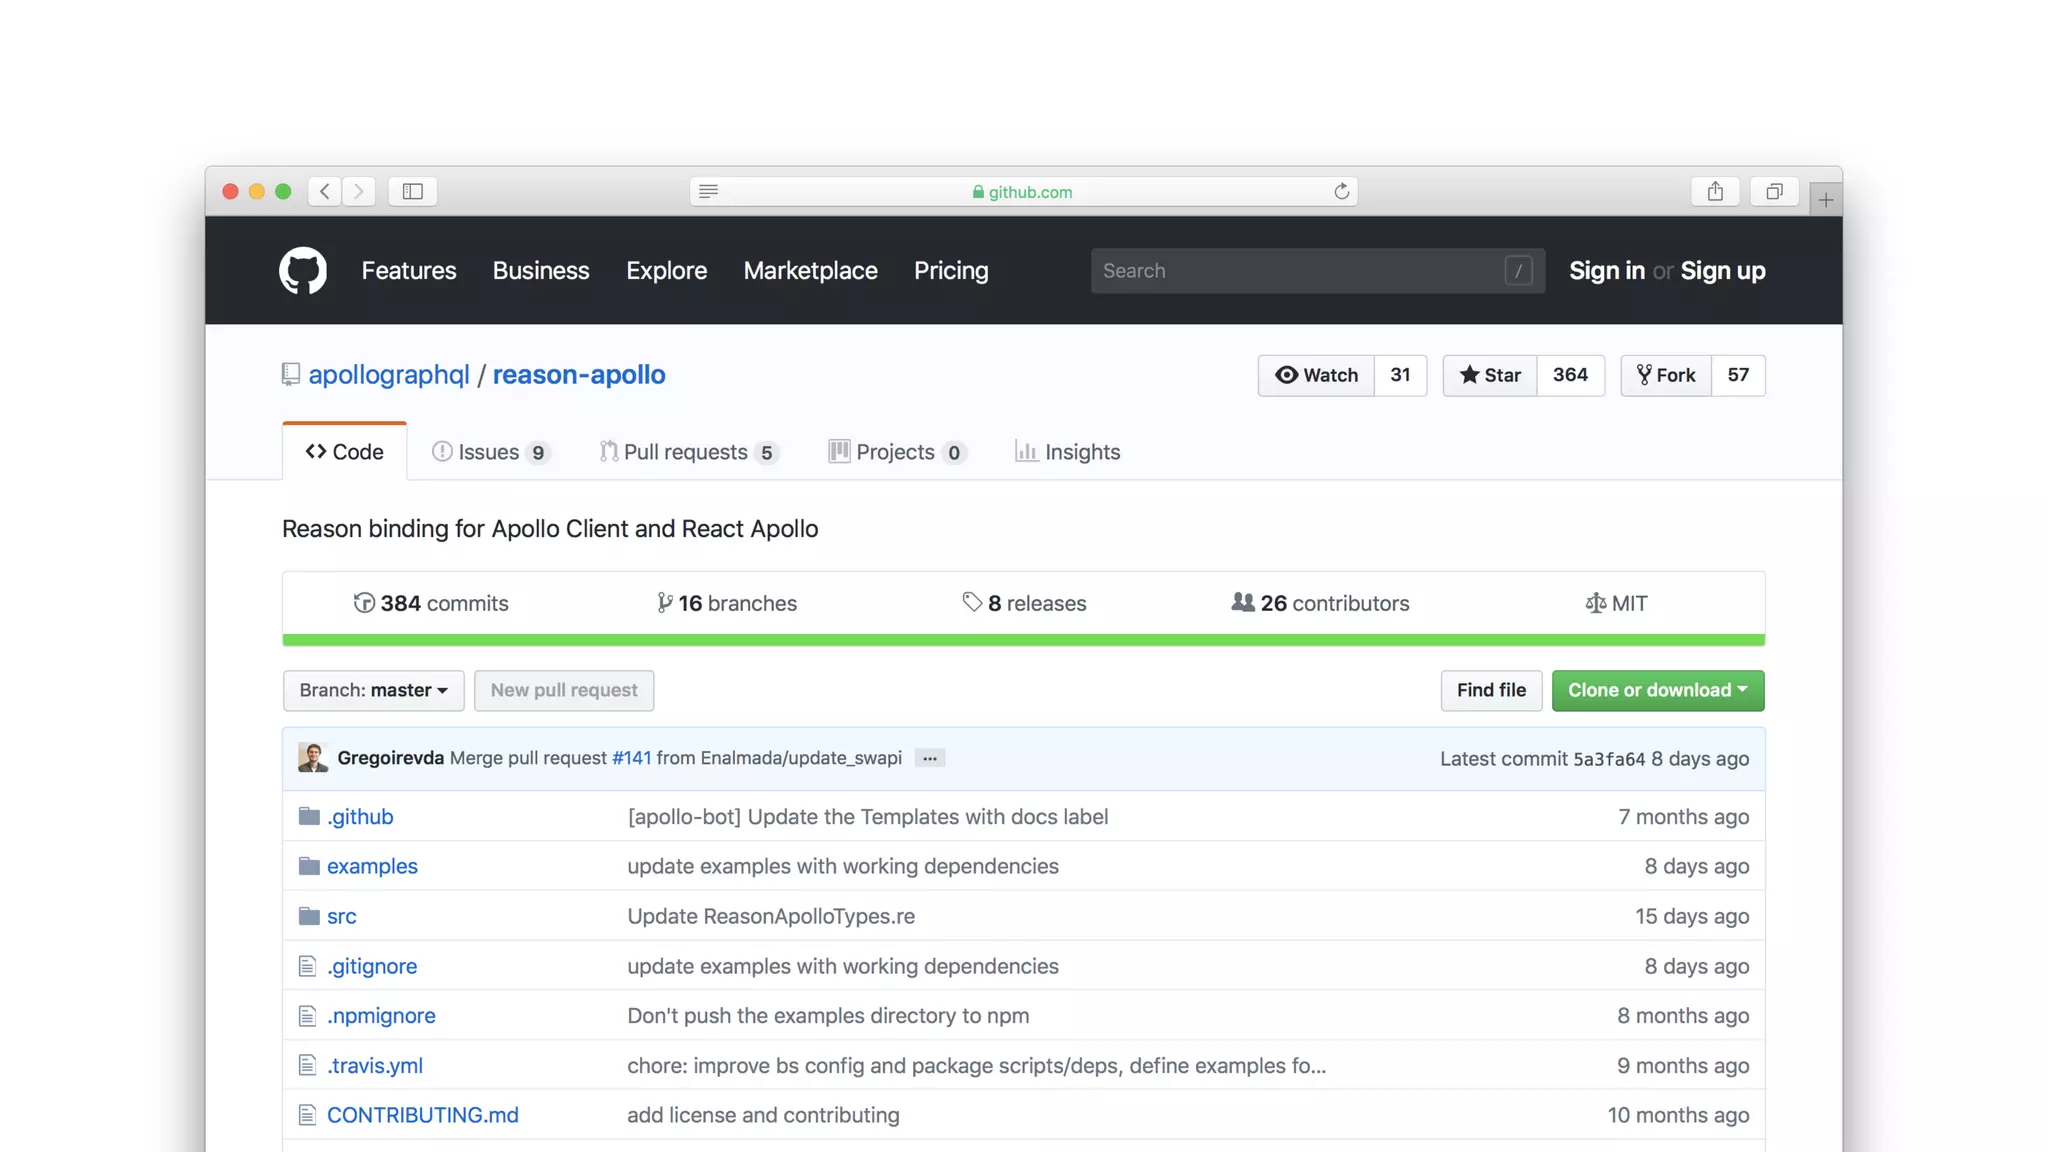Open Safari tab overview icon
The height and width of the screenshot is (1152, 2048).
click(x=1774, y=191)
